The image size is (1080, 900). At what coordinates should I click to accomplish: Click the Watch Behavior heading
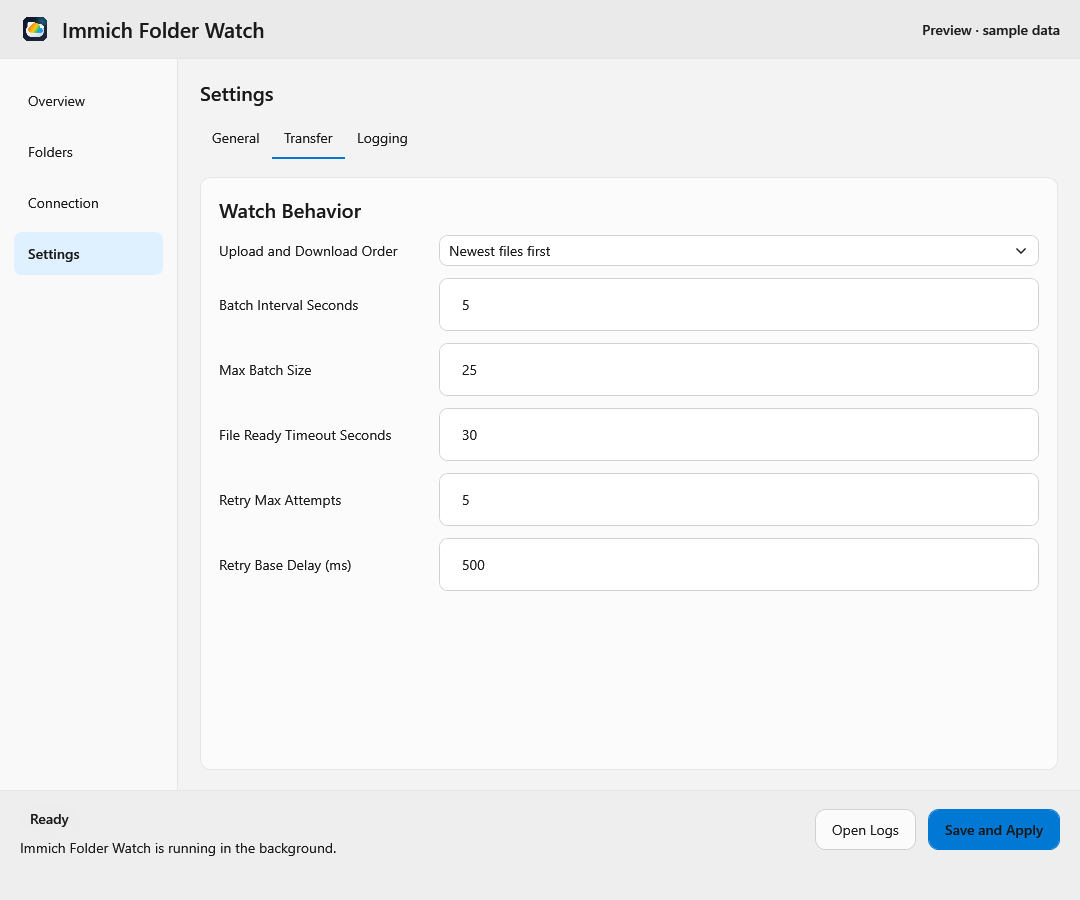pos(290,211)
